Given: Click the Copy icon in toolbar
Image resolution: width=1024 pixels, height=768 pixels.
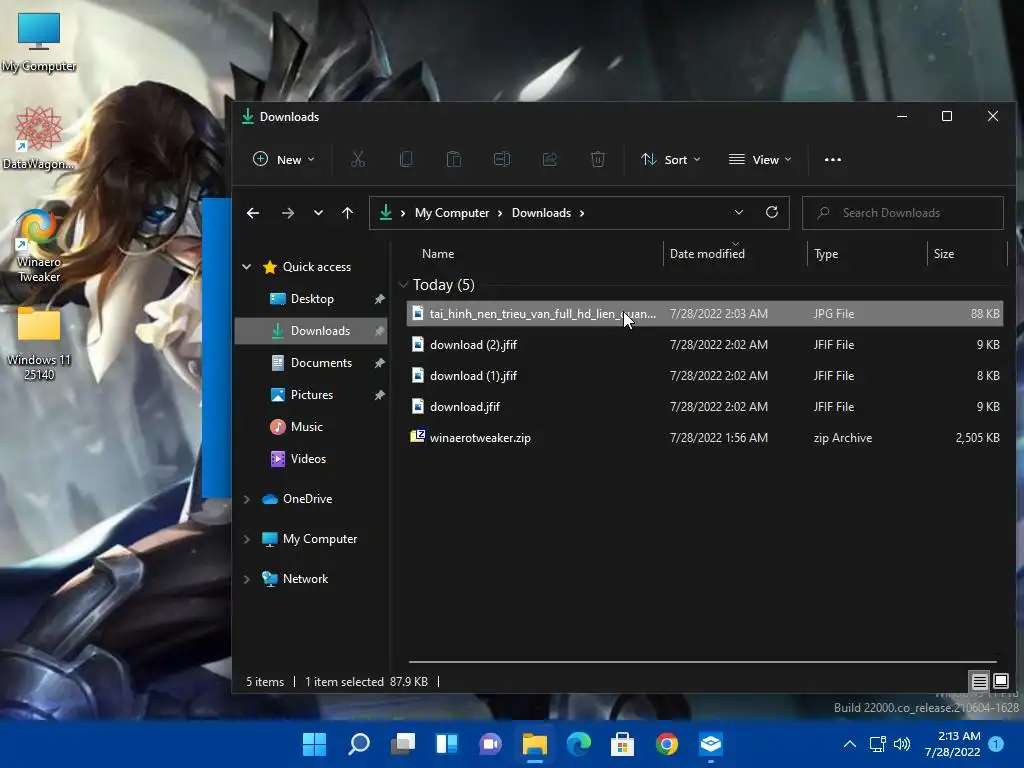Looking at the screenshot, I should tap(406, 159).
